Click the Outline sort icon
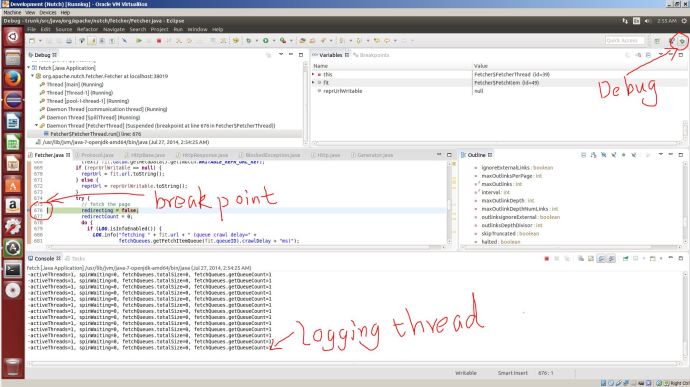The width and height of the screenshot is (690, 387). tap(594, 155)
